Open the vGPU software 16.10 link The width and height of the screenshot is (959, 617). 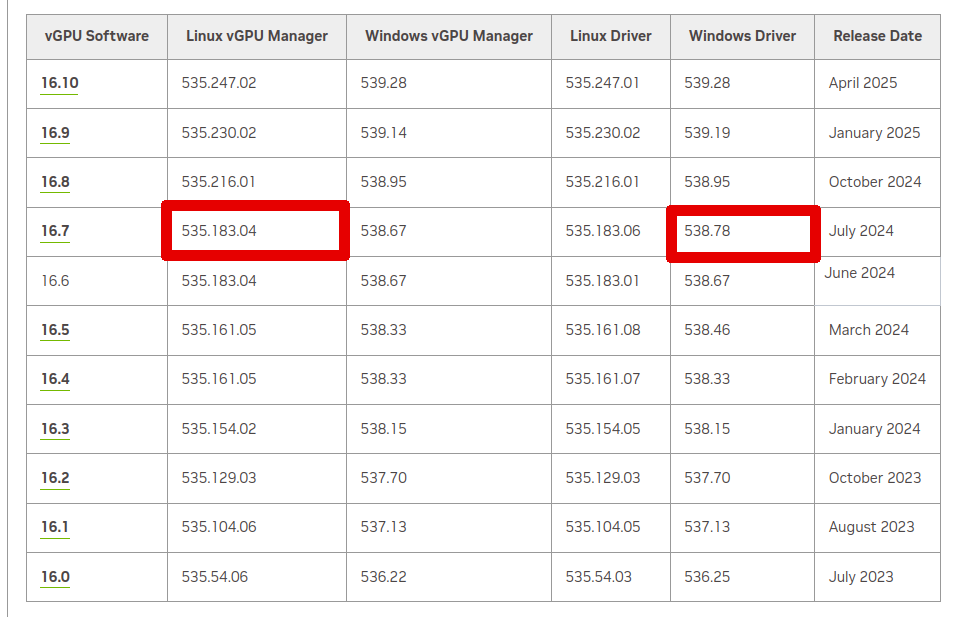tap(59, 83)
